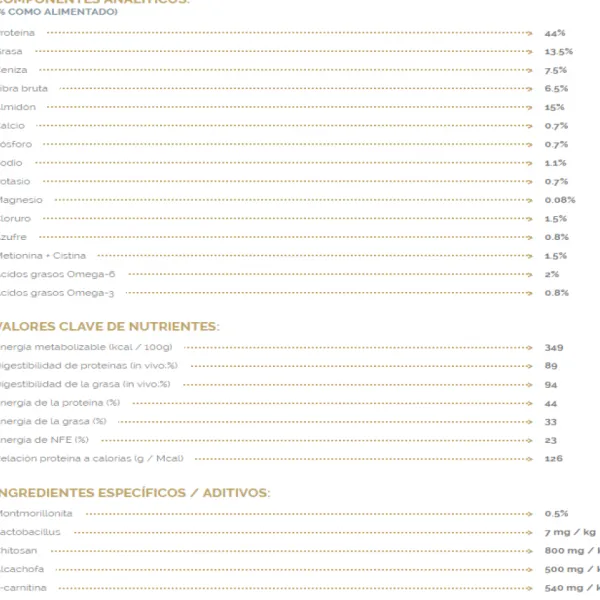Click Lactobacillus 7 mg / kg value
This screenshot has height=600, width=600.
click(x=570, y=532)
